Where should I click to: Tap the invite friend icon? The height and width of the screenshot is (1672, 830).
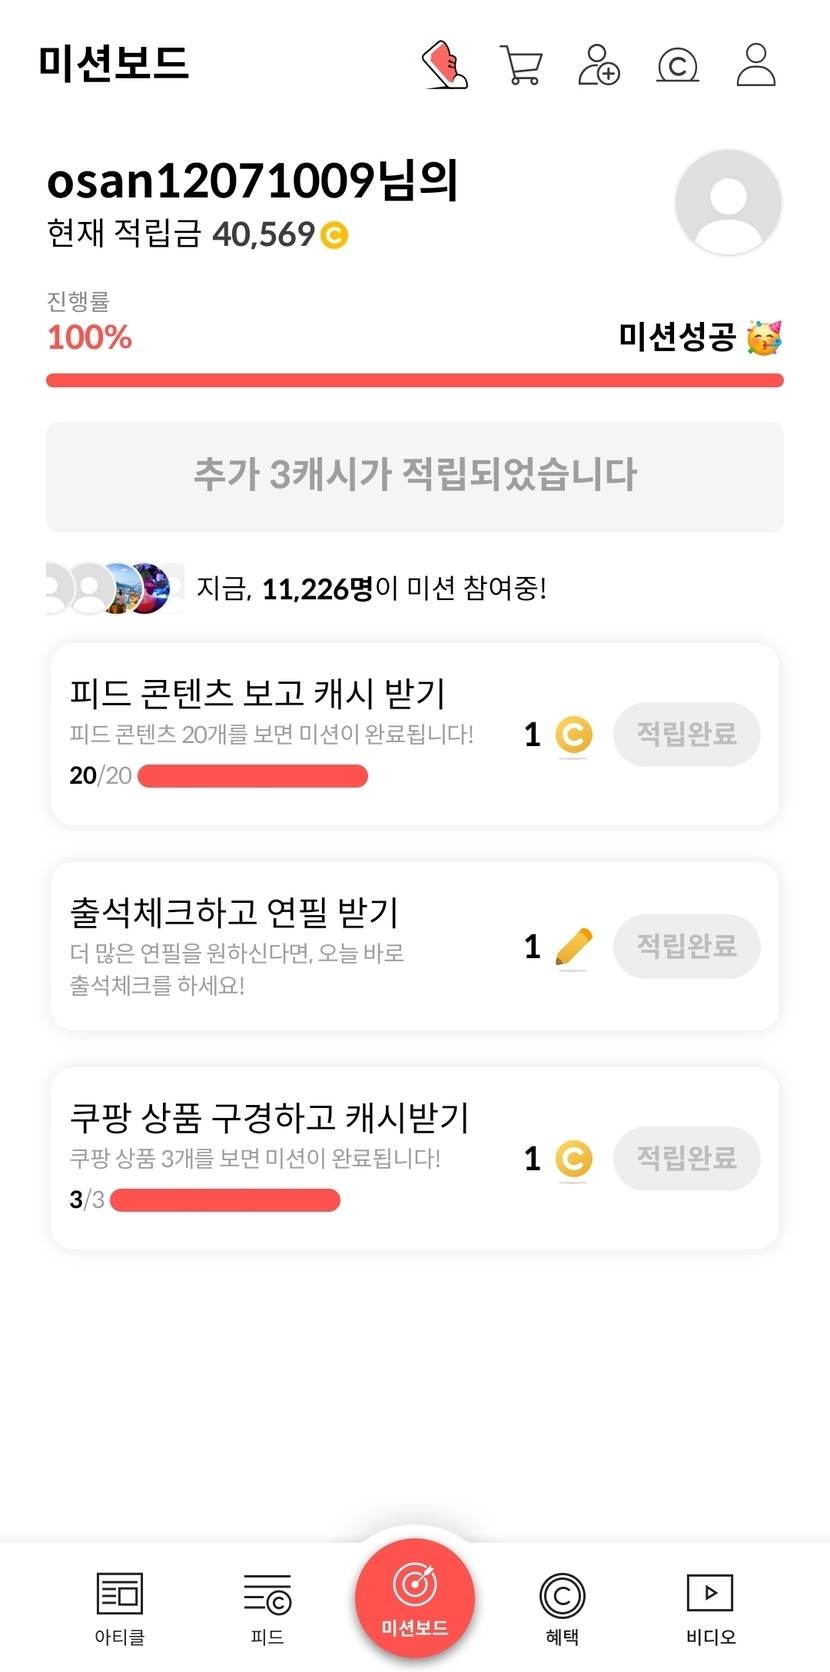pyautogui.click(x=599, y=65)
